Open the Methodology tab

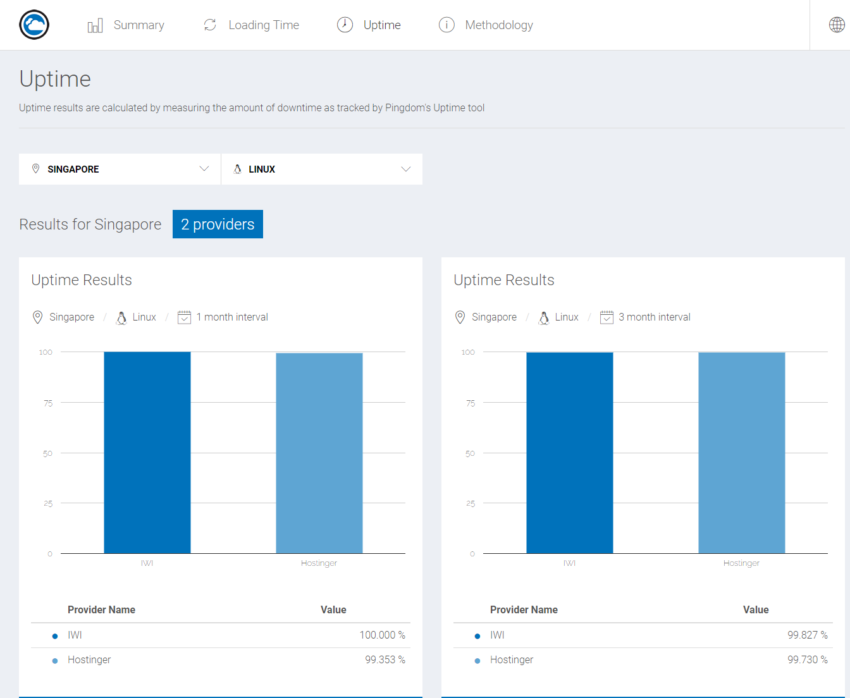[x=498, y=25]
